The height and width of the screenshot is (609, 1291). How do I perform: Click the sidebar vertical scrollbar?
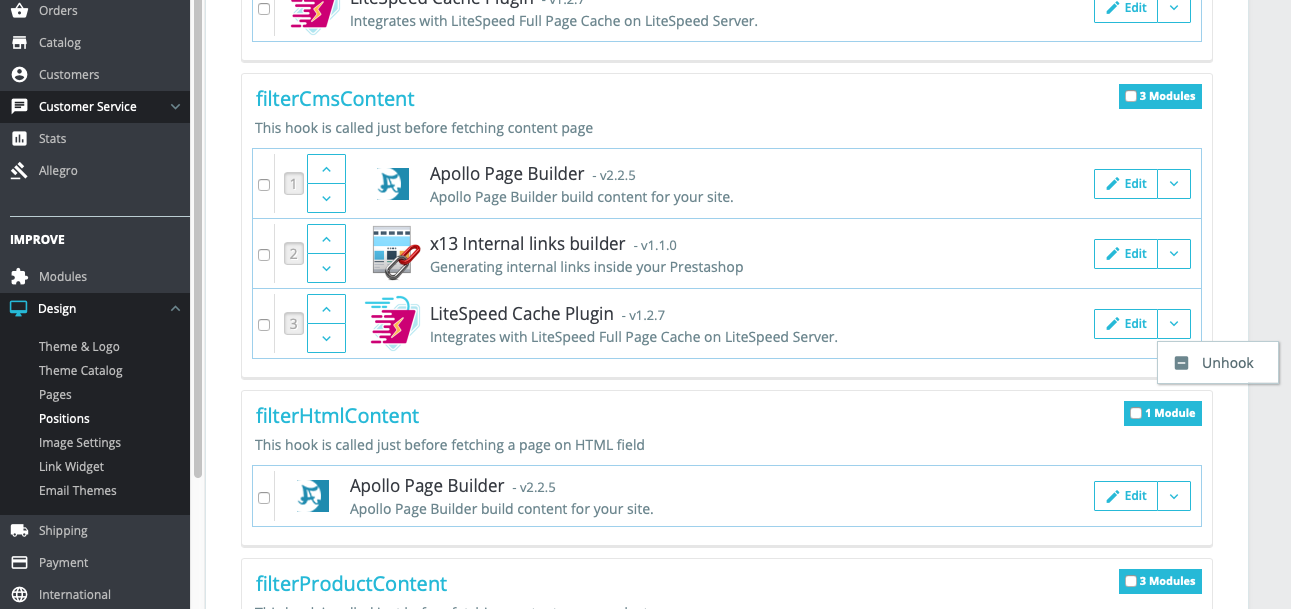[197, 240]
